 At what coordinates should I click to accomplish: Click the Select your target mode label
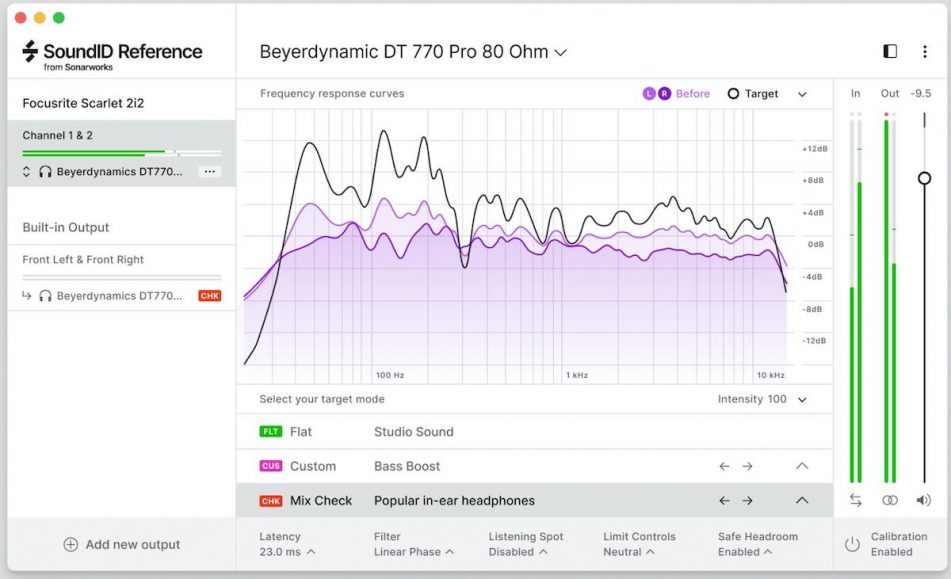pyautogui.click(x=322, y=399)
